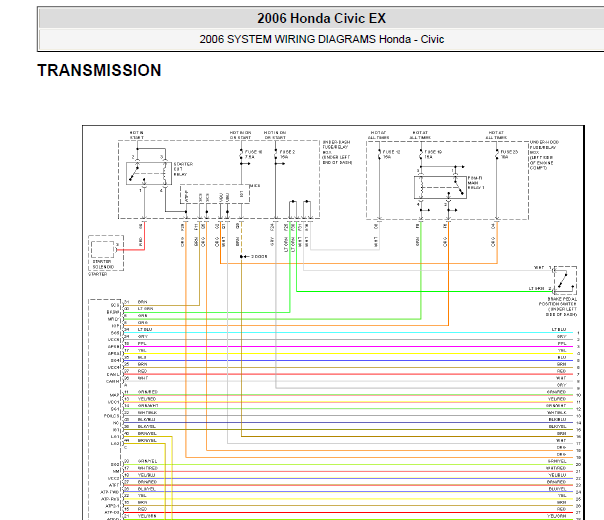Click the ATP-FWD terminal label
This screenshot has width=604, height=520.
coord(110,492)
